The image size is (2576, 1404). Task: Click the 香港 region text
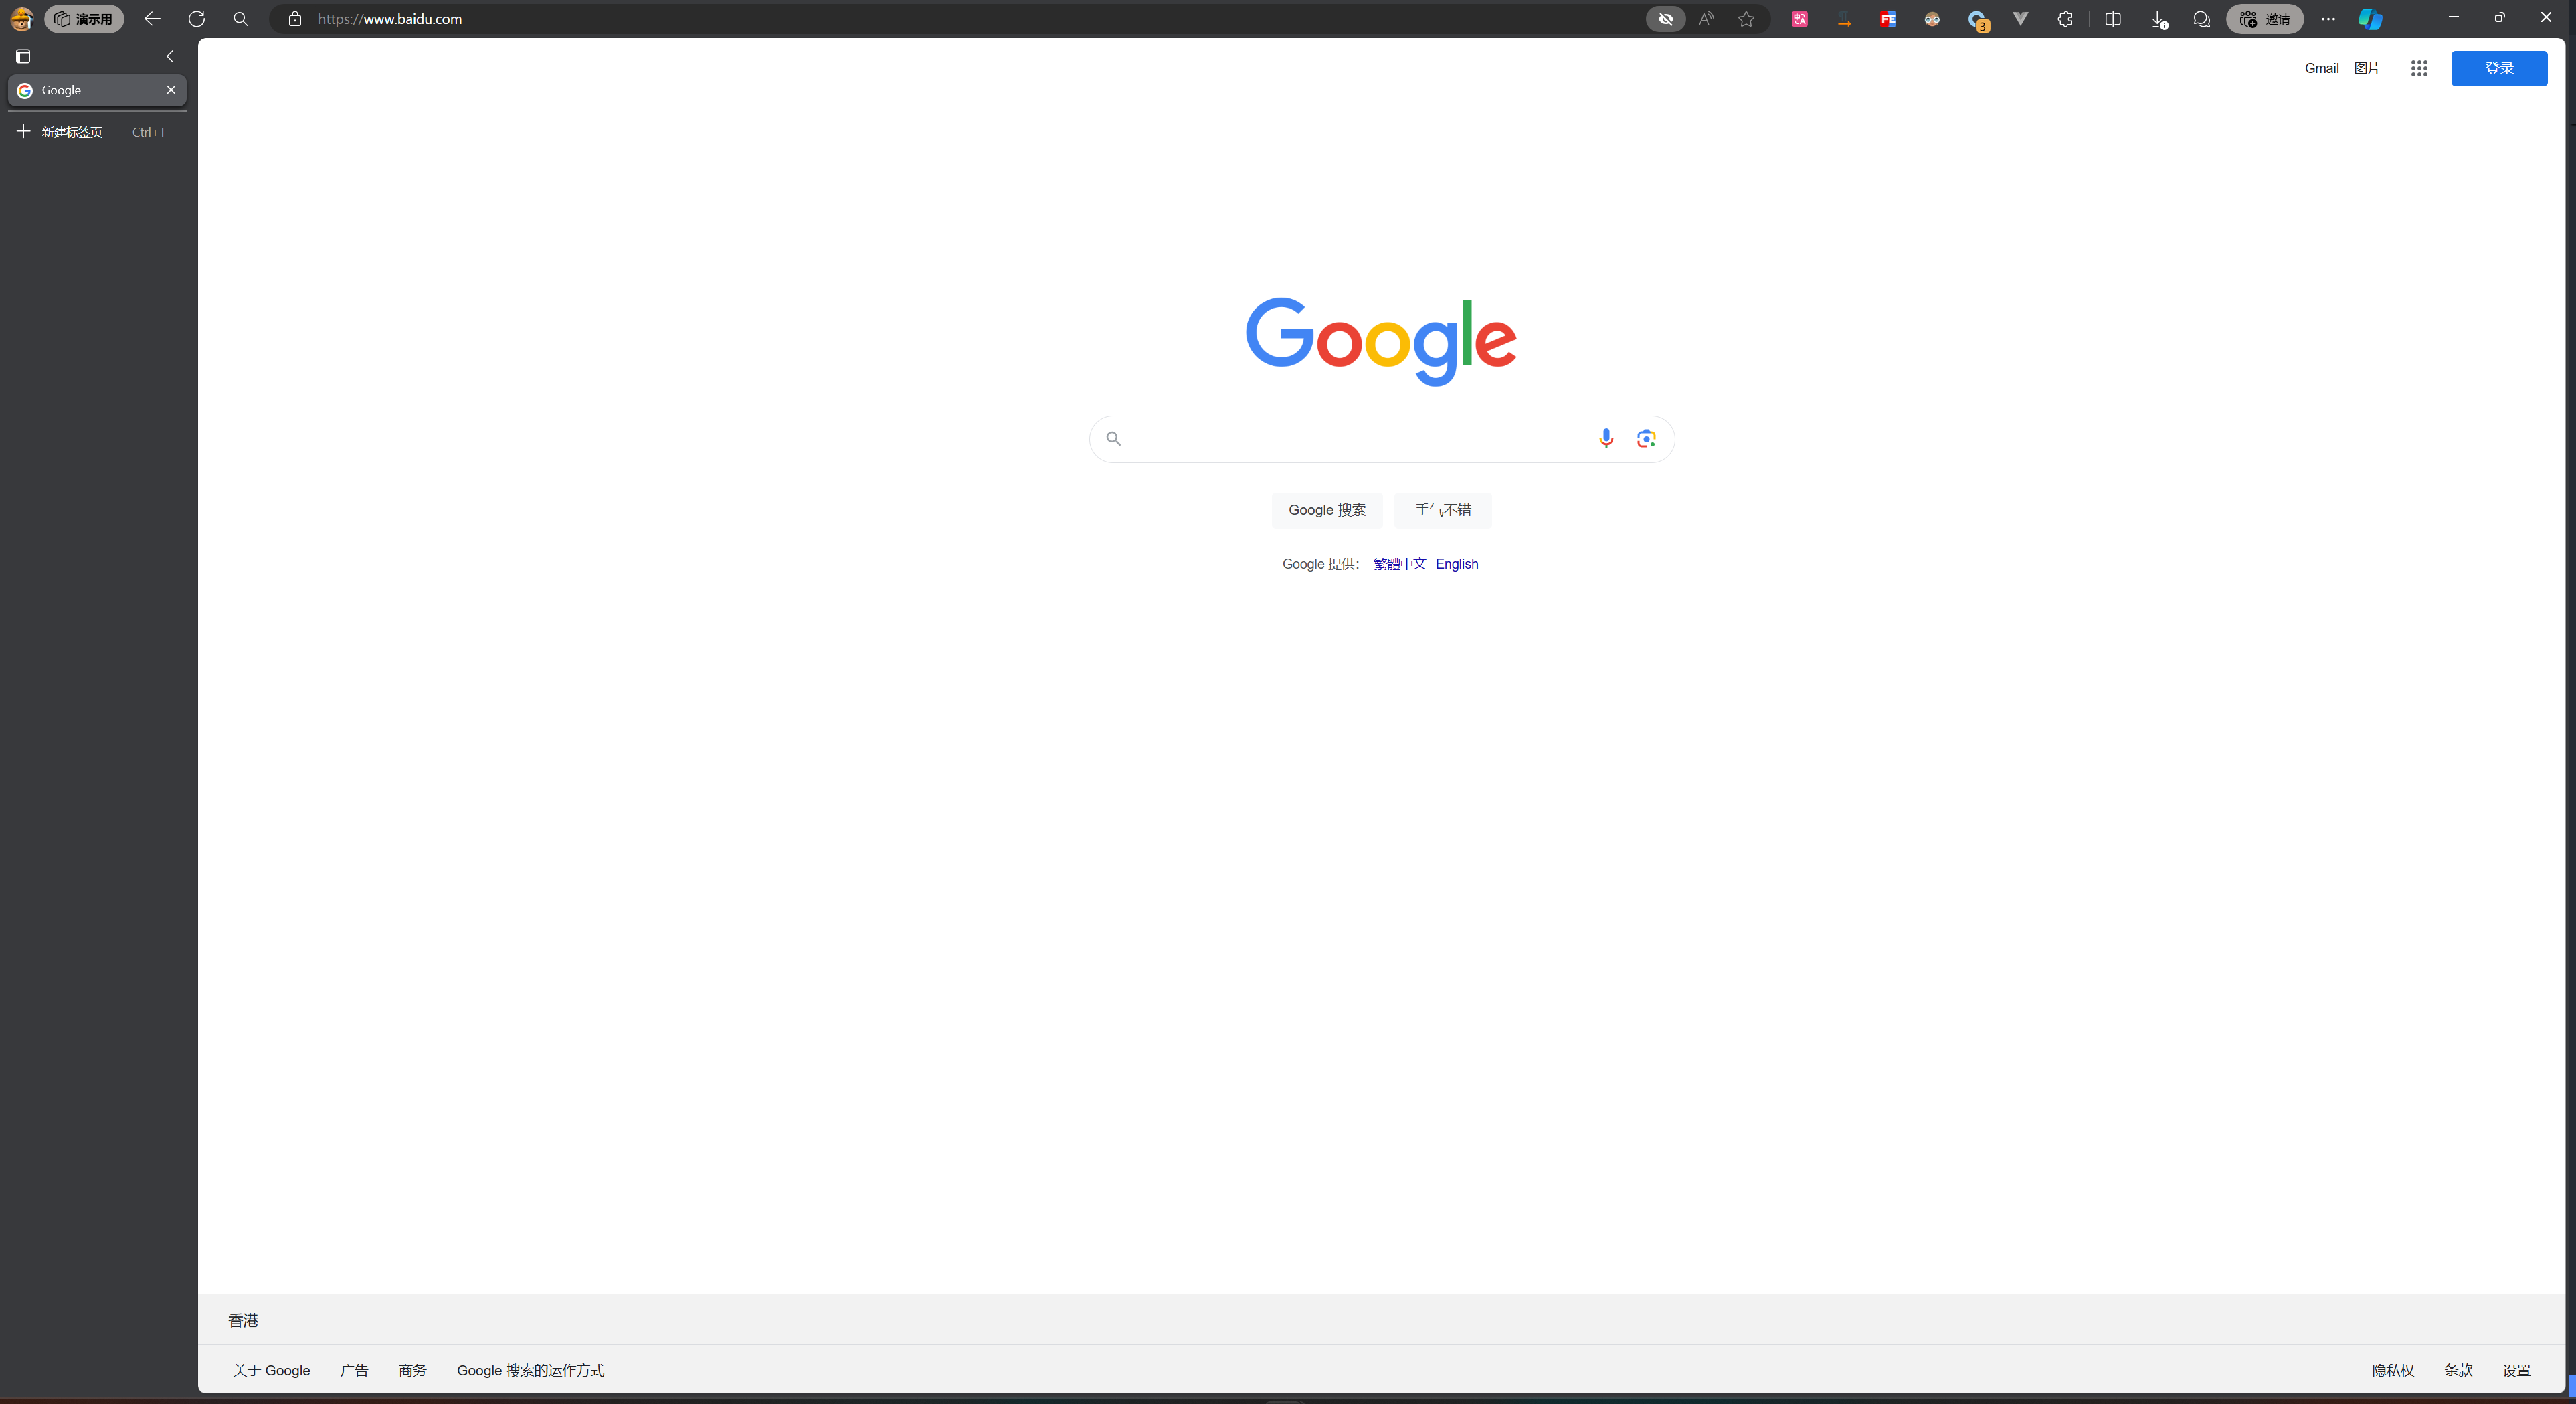(243, 1320)
